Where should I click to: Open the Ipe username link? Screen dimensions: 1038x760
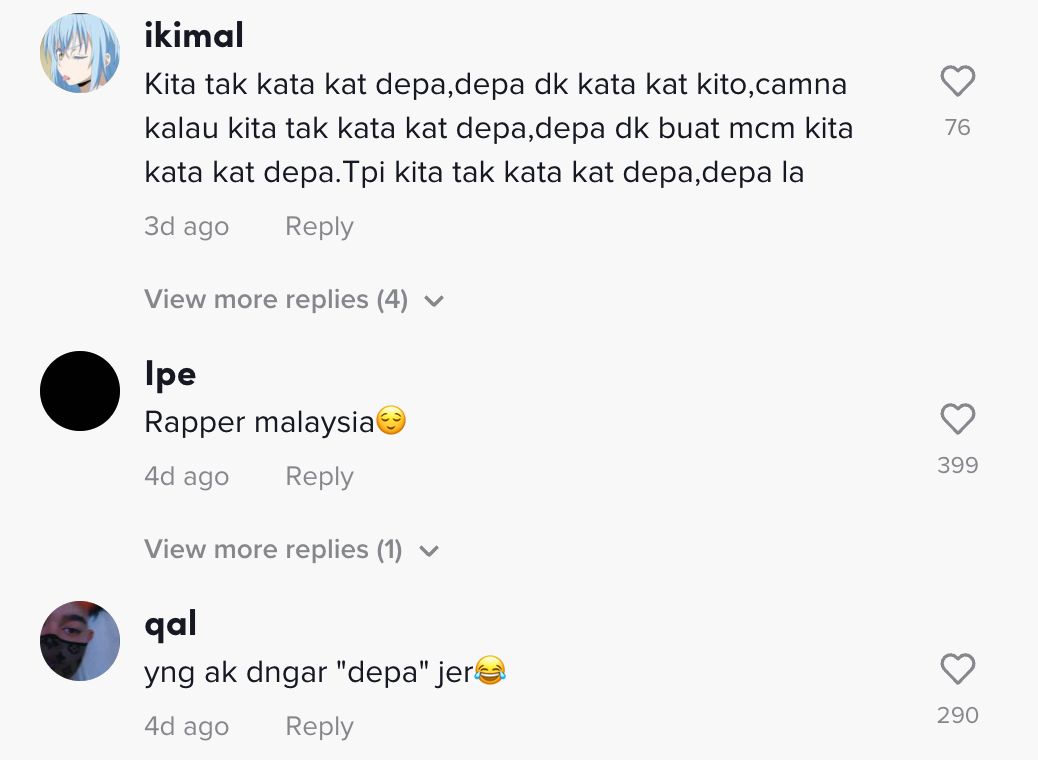tap(170, 374)
